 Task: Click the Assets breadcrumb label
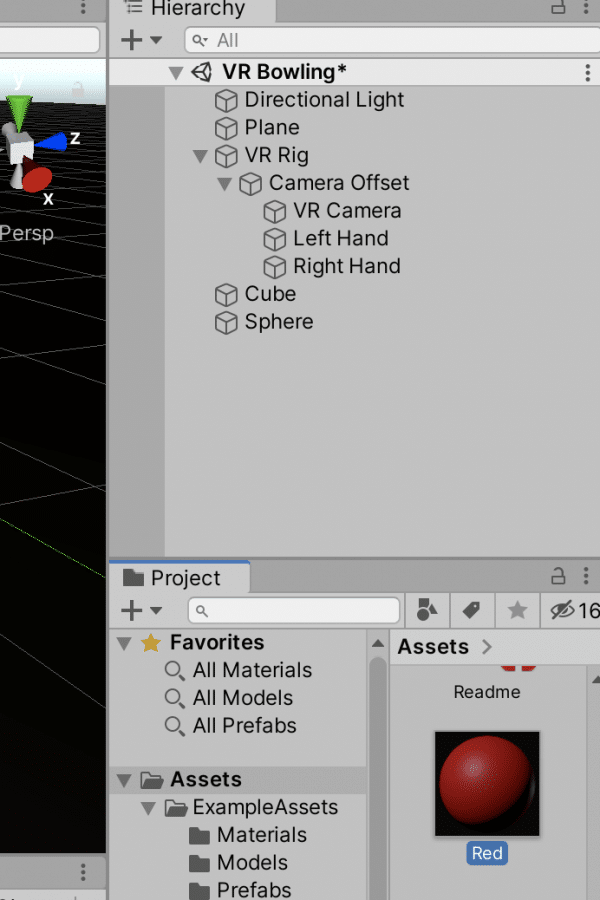433,647
